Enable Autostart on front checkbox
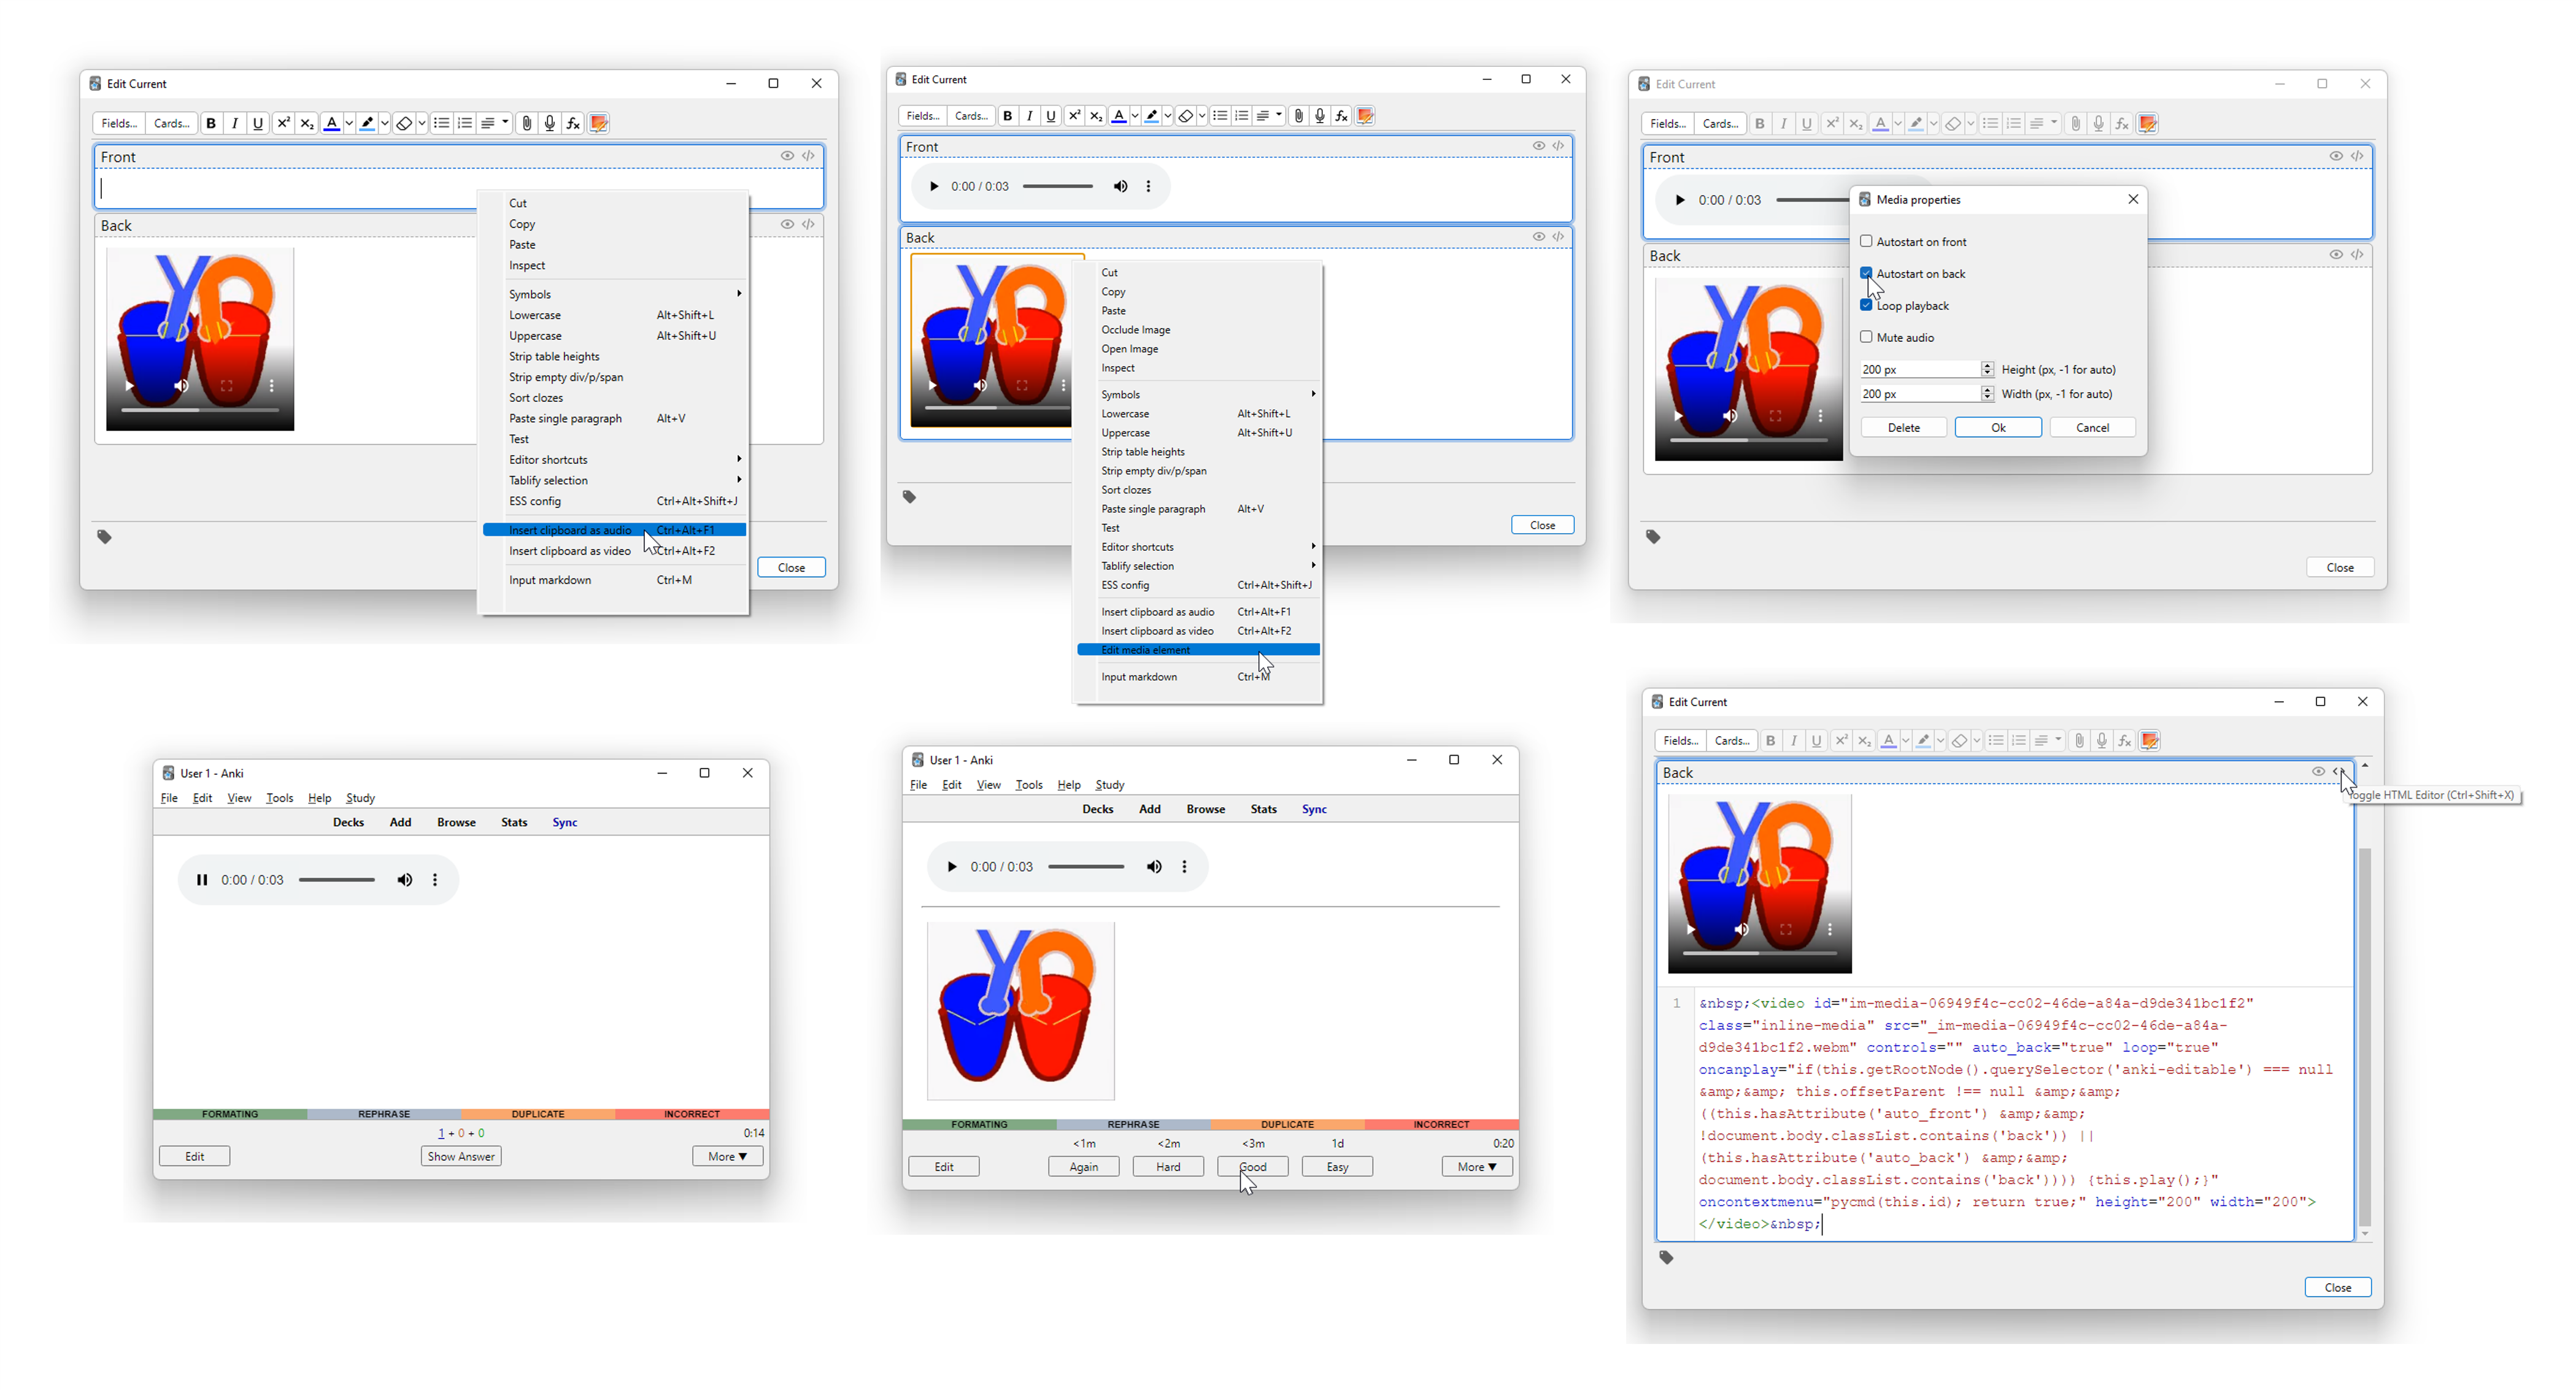 [1866, 241]
